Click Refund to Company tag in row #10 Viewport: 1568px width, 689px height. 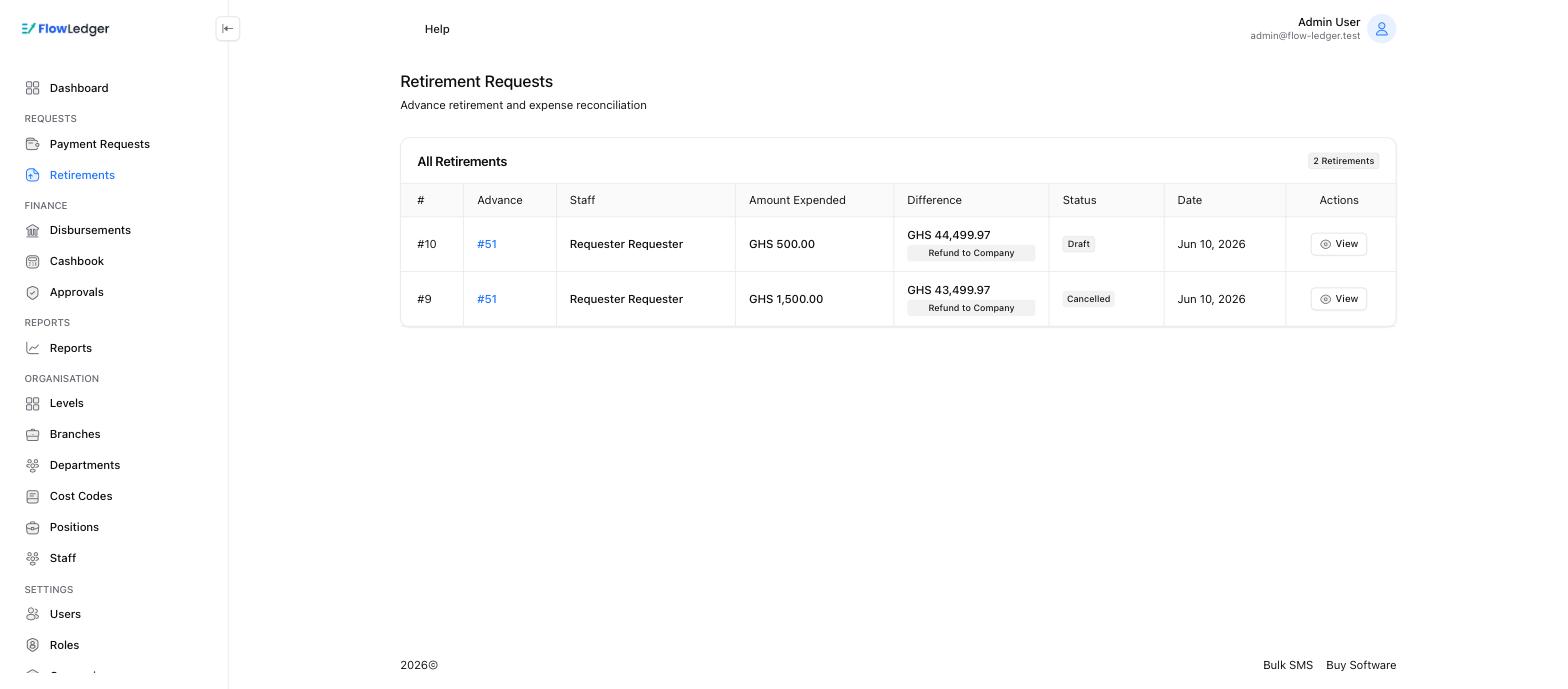point(971,253)
